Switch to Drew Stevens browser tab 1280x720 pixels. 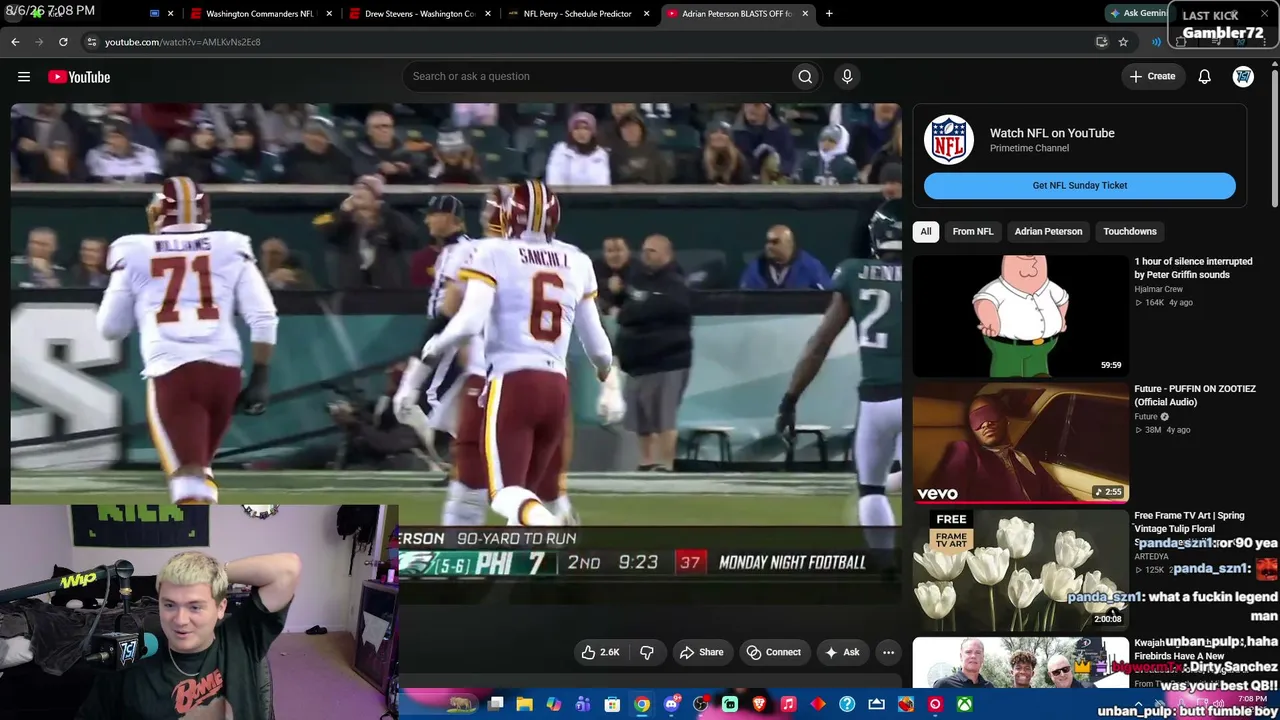click(420, 14)
